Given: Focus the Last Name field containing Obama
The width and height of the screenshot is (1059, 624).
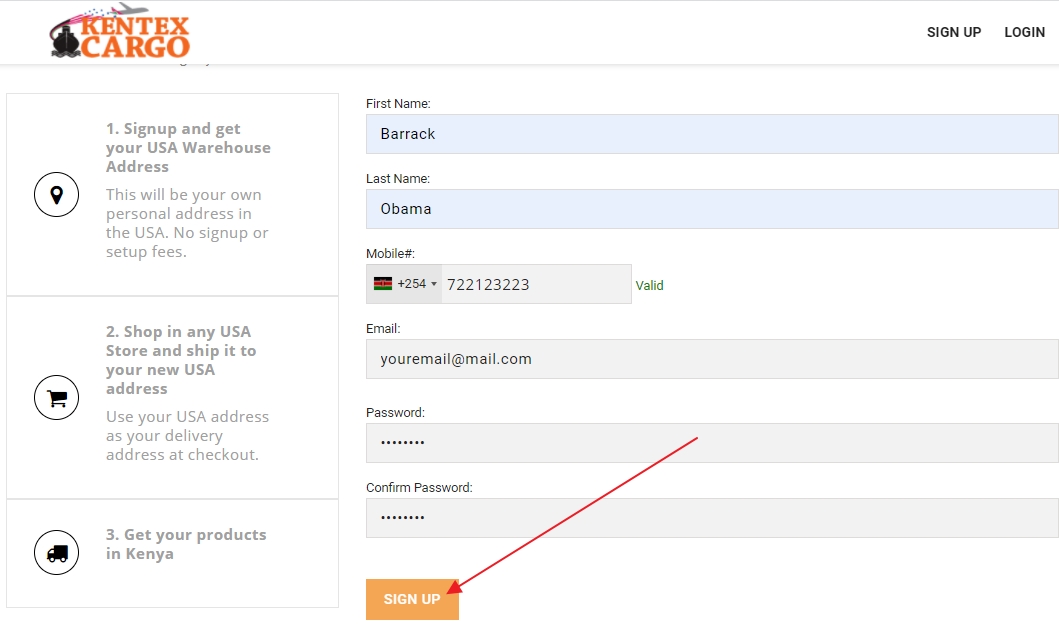Looking at the screenshot, I should point(711,209).
